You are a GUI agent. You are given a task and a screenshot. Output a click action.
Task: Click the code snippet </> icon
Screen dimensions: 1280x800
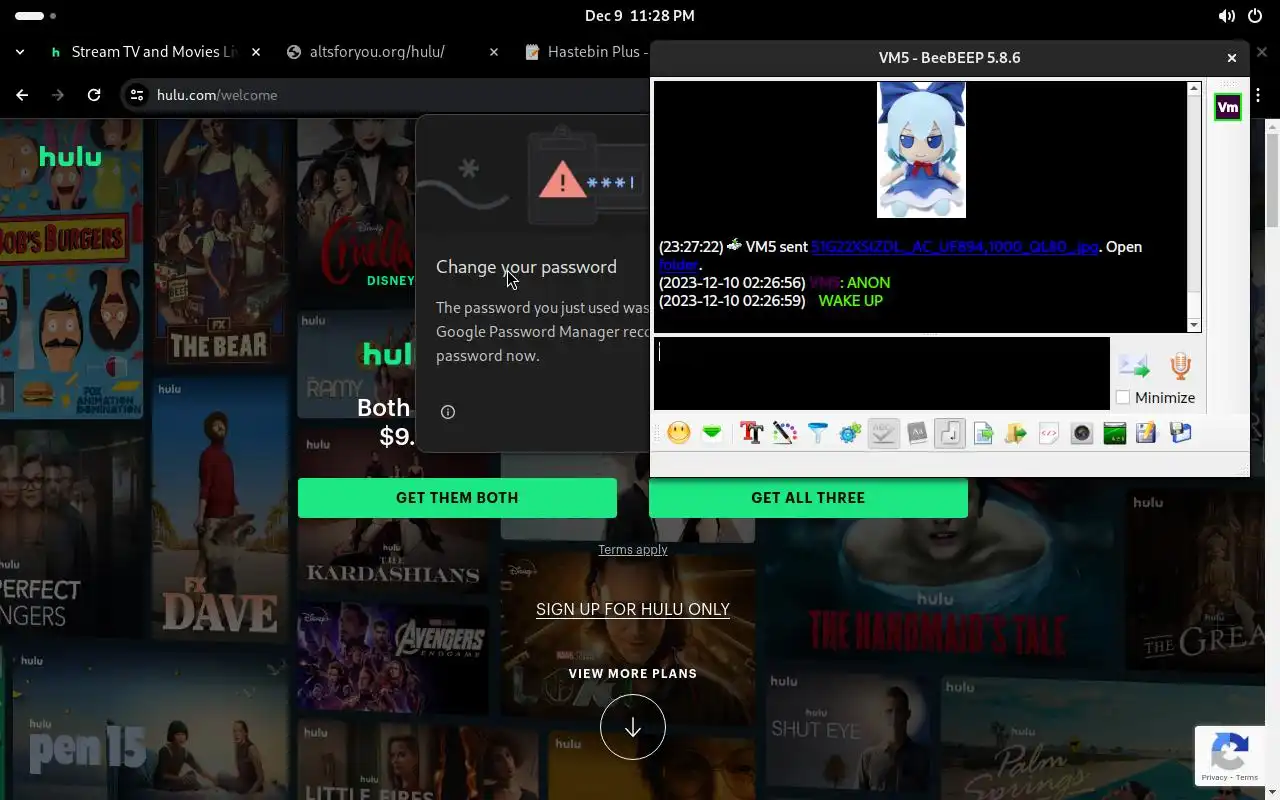pyautogui.click(x=1049, y=433)
